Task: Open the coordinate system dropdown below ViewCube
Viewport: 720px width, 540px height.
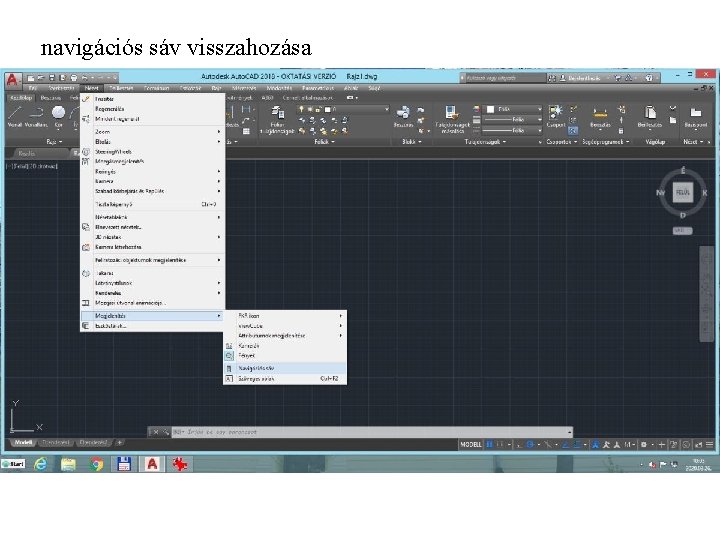Action: click(x=682, y=231)
